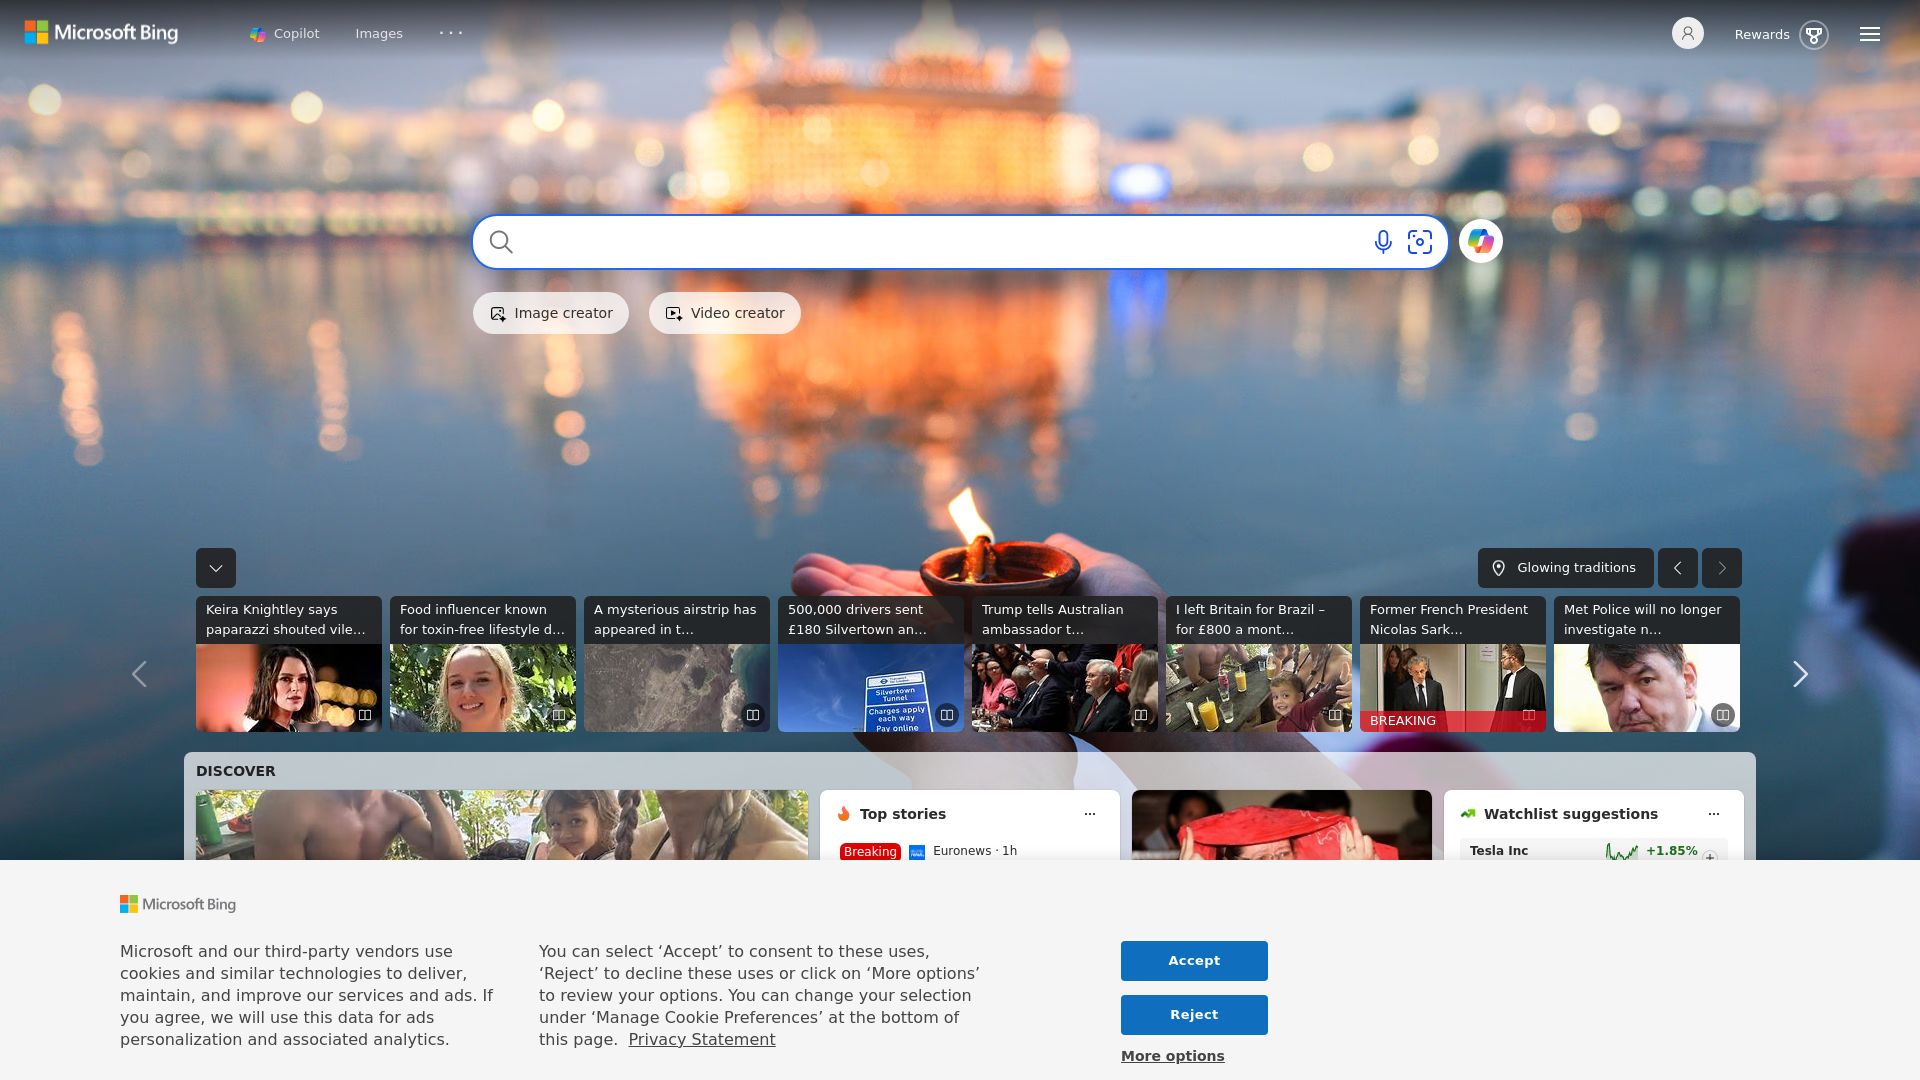The height and width of the screenshot is (1080, 1920).
Task: Click the Microsoft Bing logo
Action: click(x=101, y=33)
